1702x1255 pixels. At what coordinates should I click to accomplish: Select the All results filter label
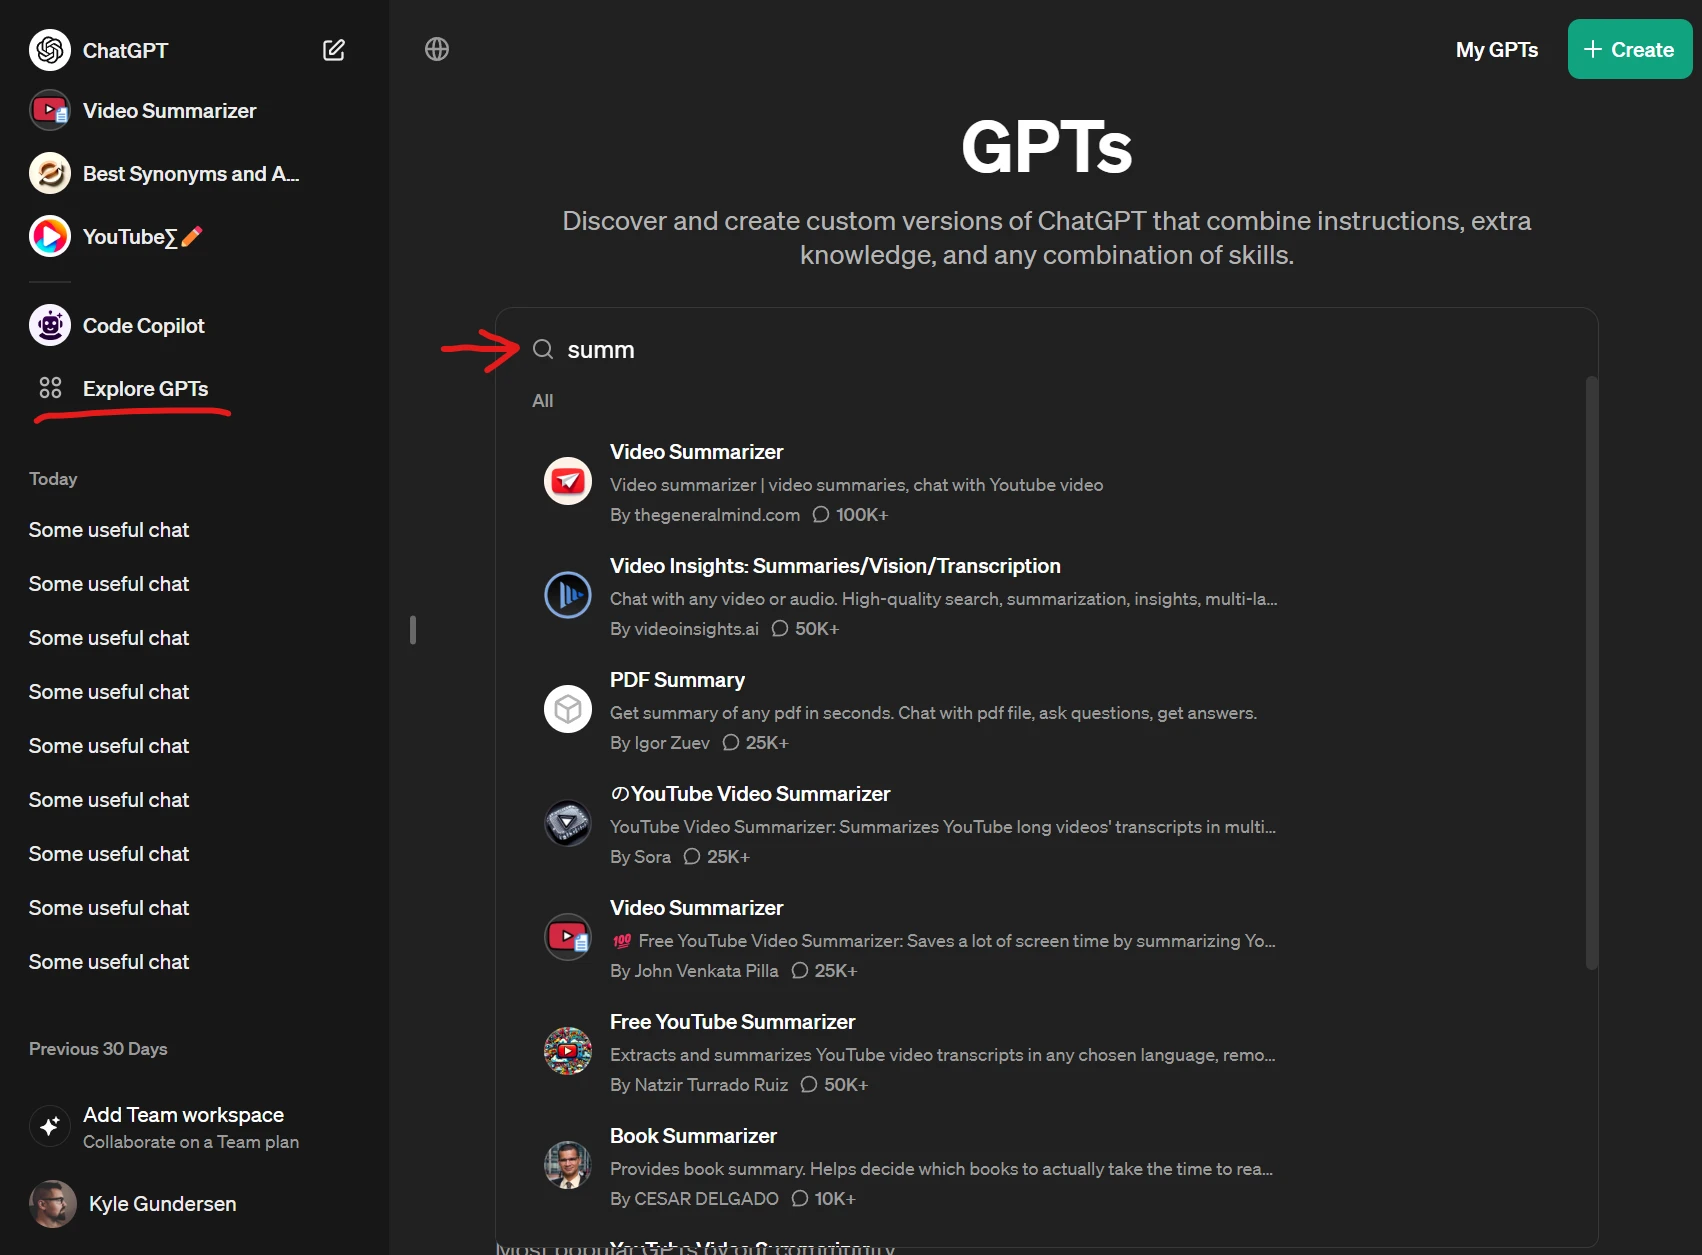(x=543, y=401)
